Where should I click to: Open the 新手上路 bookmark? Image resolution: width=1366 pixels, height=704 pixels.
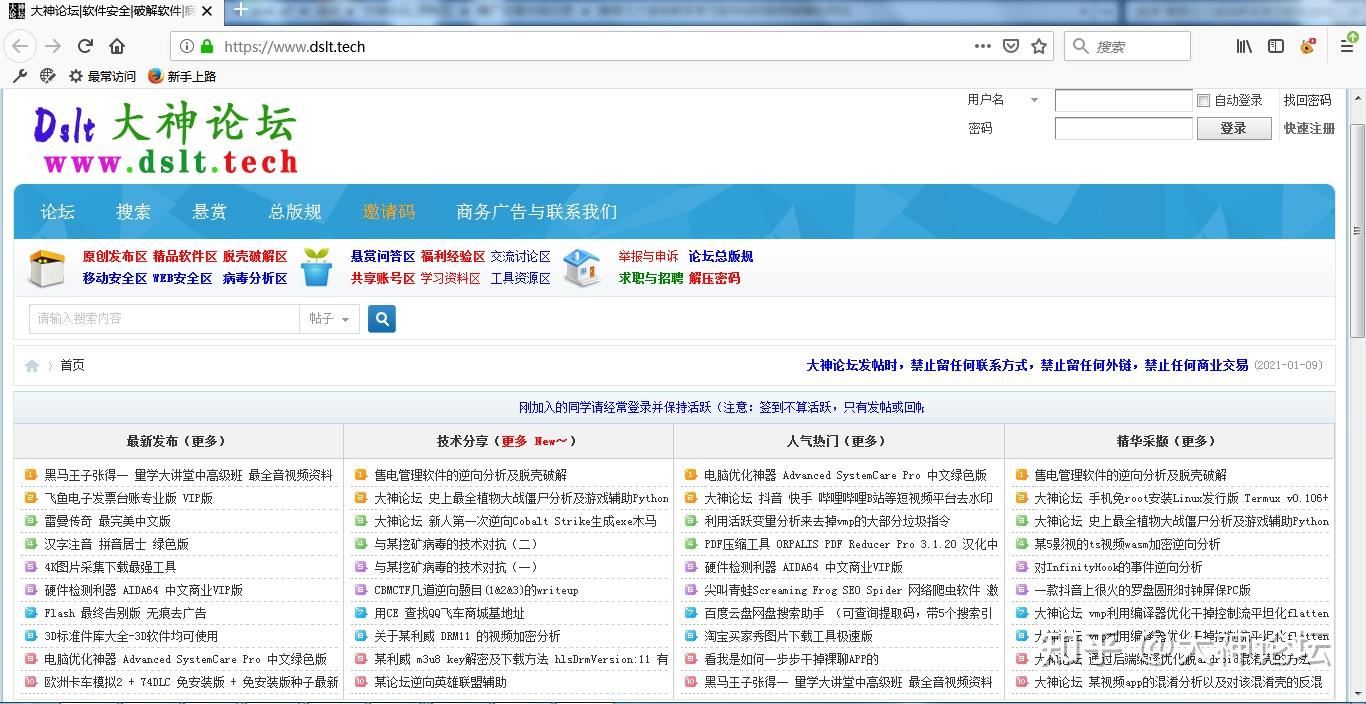pyautogui.click(x=182, y=76)
